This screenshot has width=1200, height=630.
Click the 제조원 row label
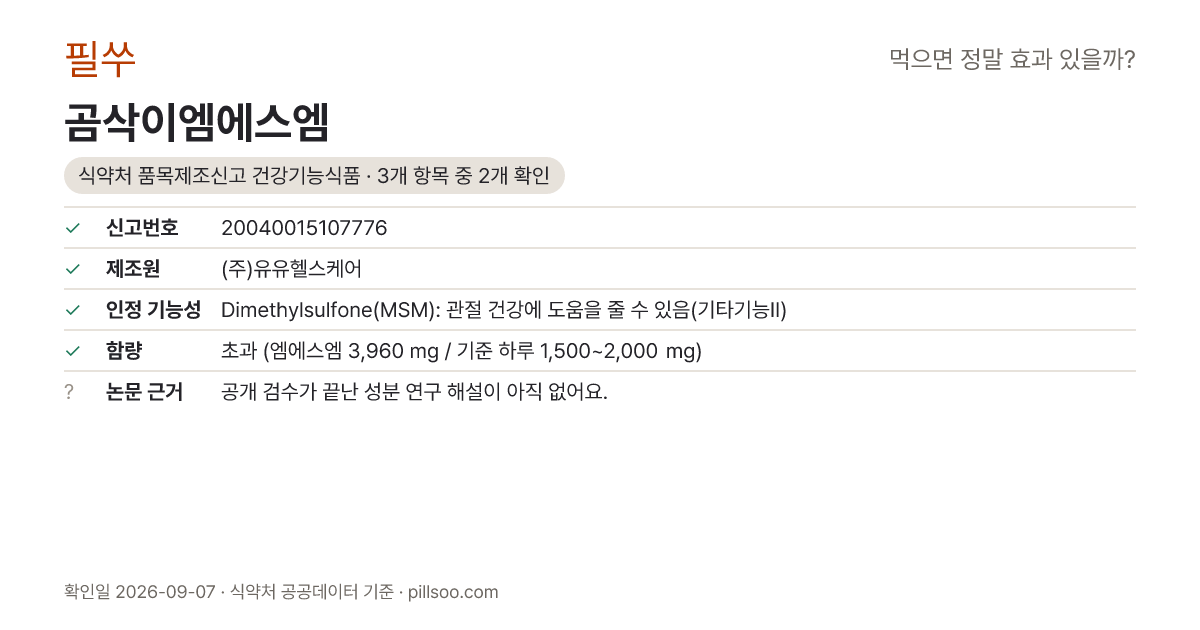(133, 269)
